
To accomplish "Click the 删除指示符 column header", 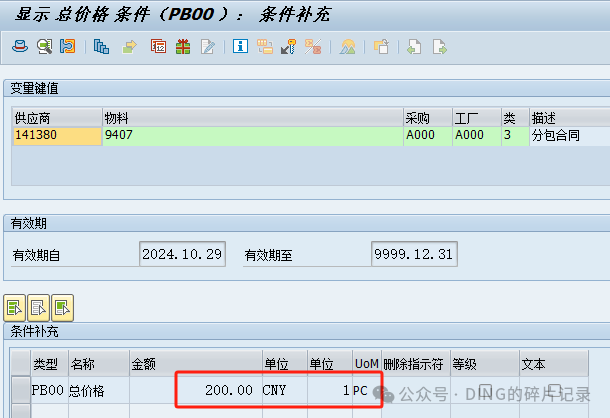I will click(416, 364).
